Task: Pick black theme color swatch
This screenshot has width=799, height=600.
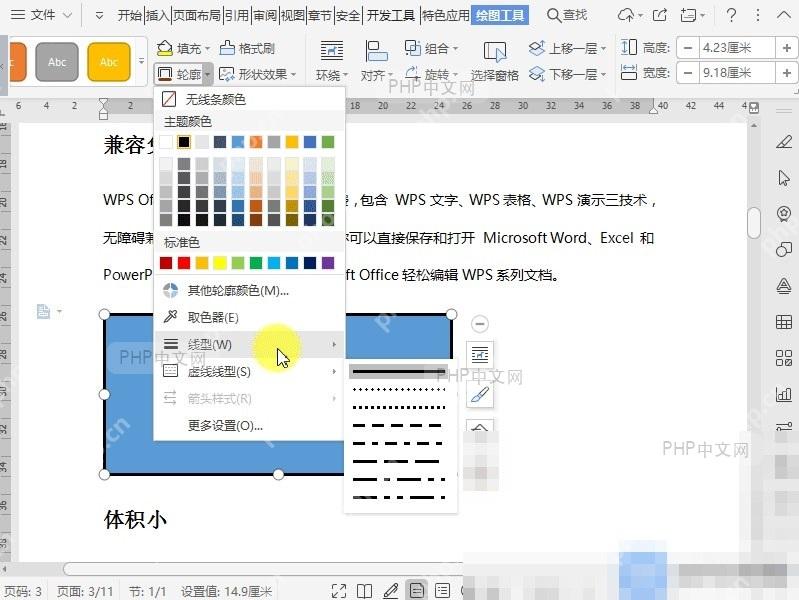Action: click(x=184, y=142)
